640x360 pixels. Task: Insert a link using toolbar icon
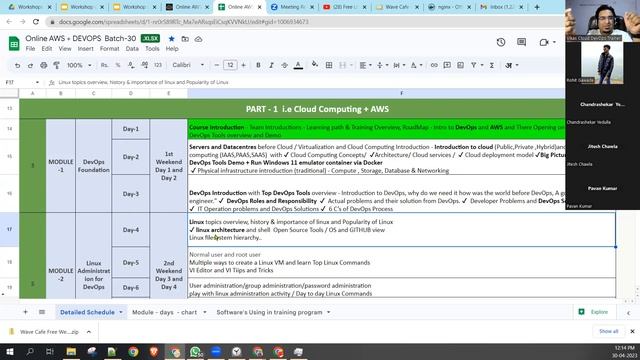(434, 65)
